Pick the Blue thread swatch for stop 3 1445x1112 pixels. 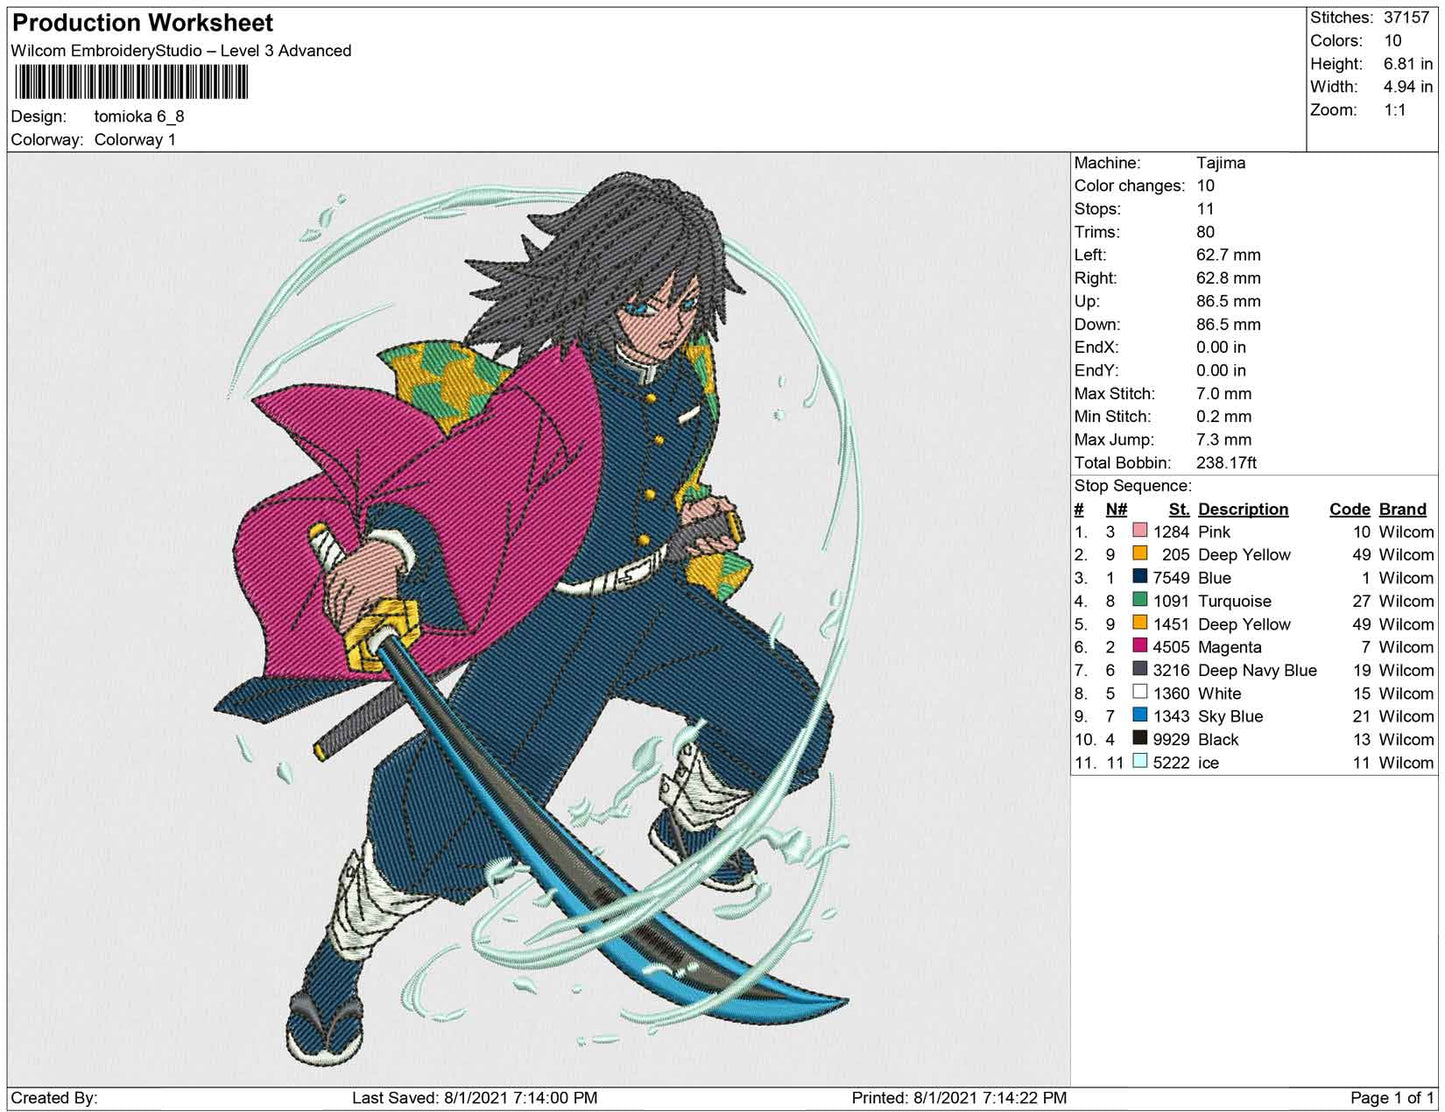1140,577
